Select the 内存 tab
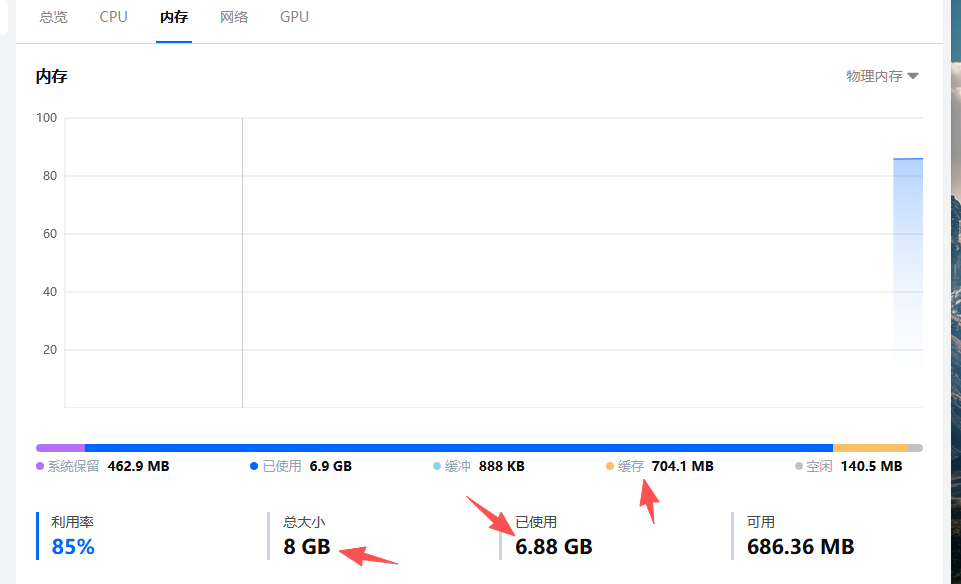Screen dimensions: 961x584 174,17
